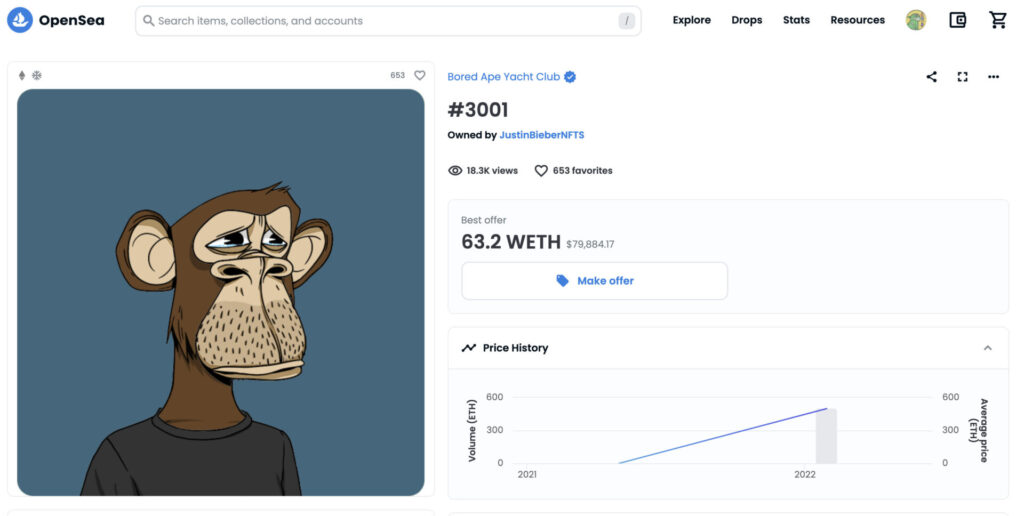Open the three-dot more options menu
This screenshot has height=516, width=1024.
993,77
